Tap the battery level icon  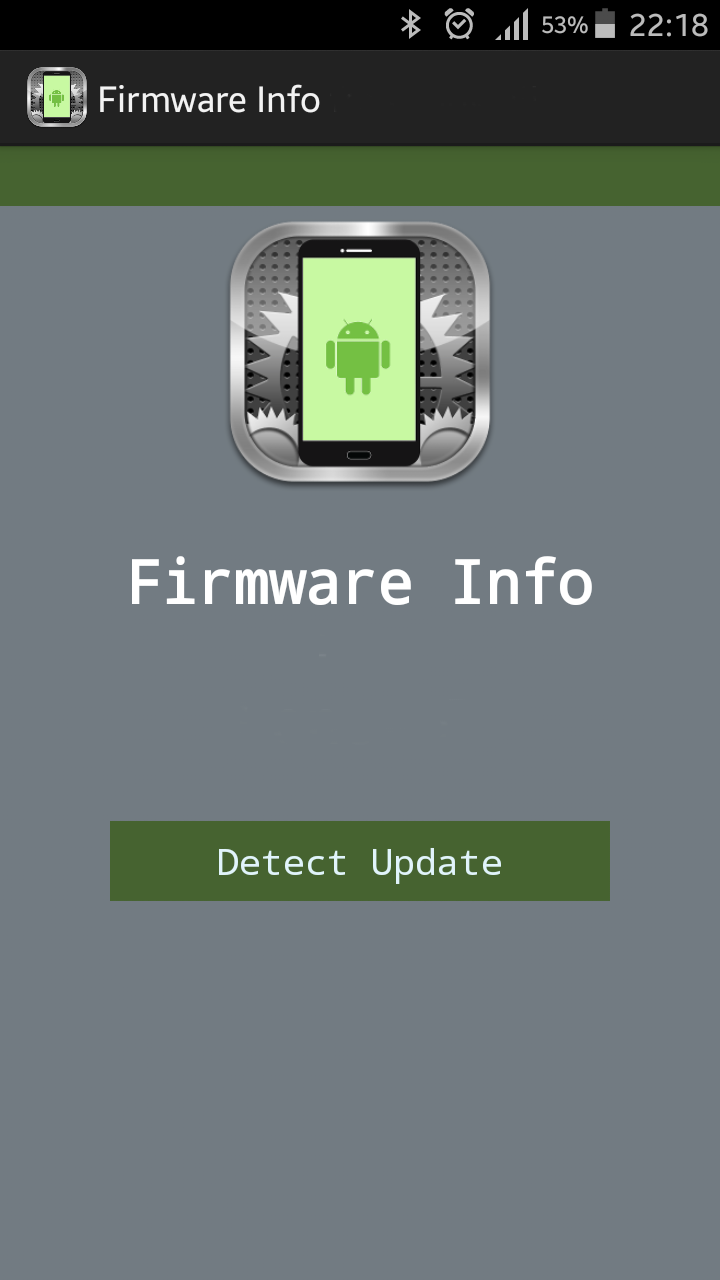coord(604,24)
